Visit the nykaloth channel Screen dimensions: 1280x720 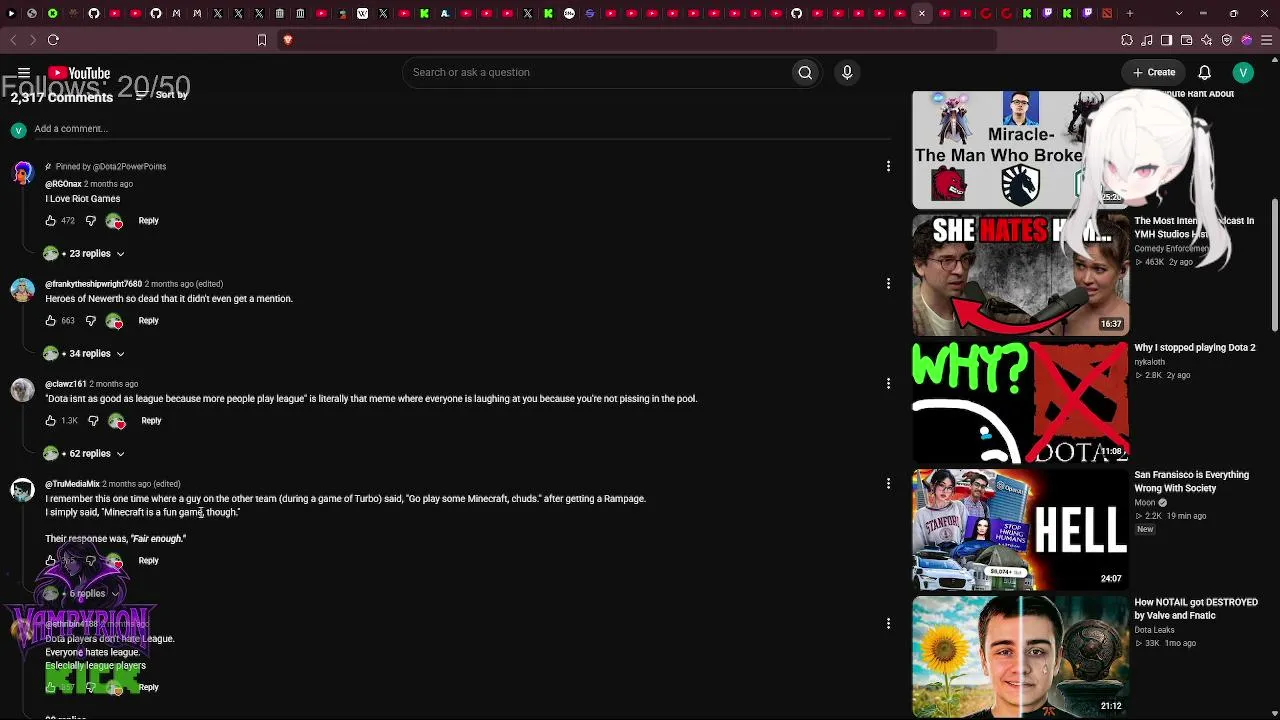point(1150,362)
